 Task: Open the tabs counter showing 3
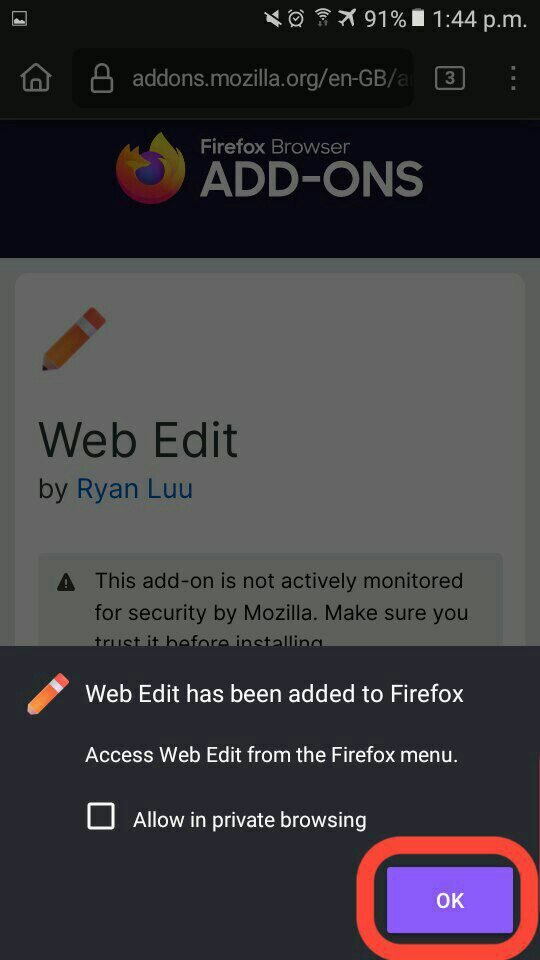(x=450, y=78)
